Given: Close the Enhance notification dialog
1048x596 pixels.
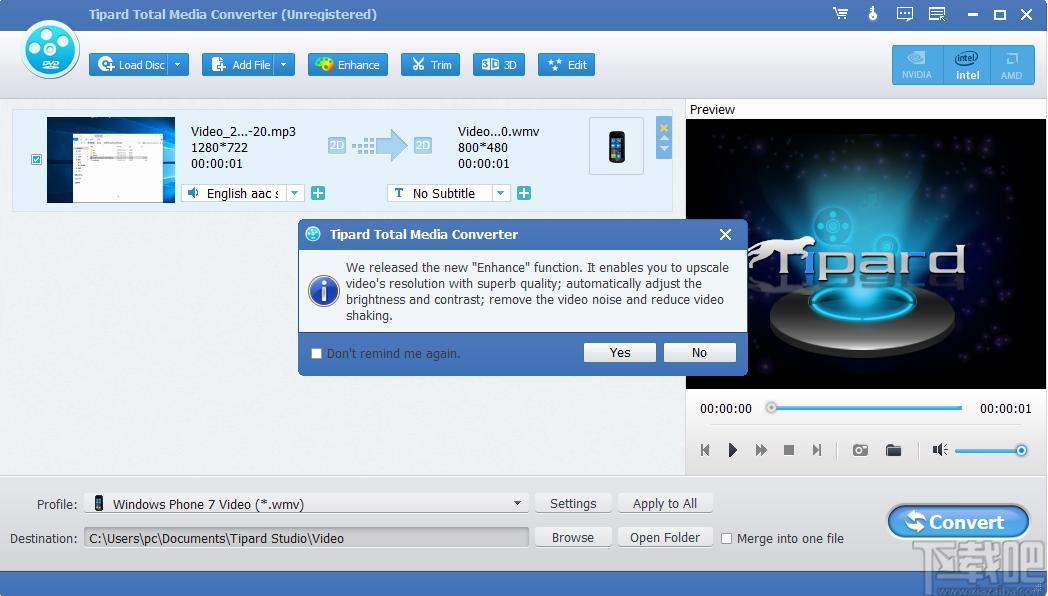Looking at the screenshot, I should click(725, 235).
